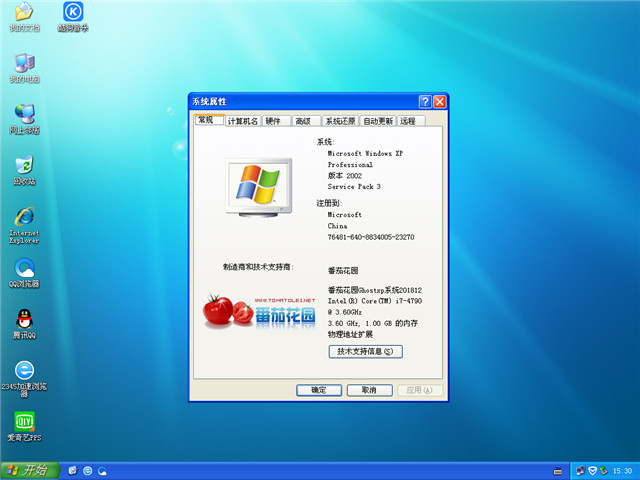Switch to the 系统还原 tab

point(340,121)
